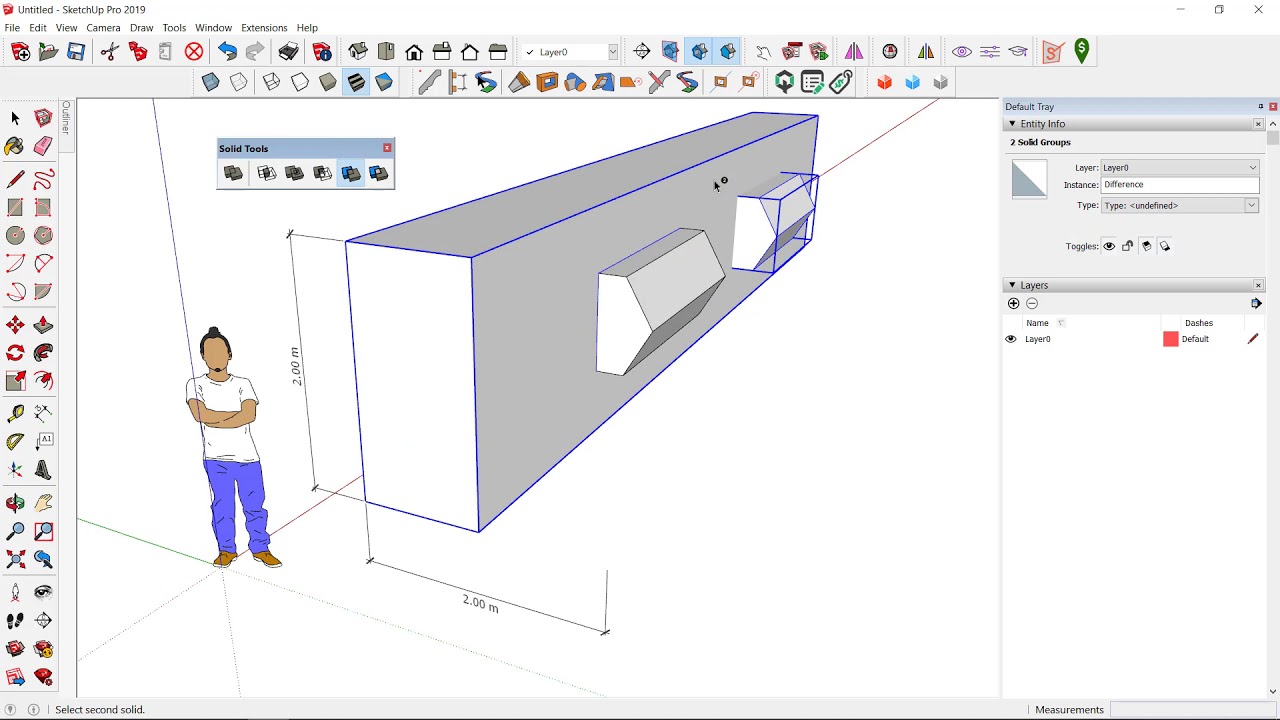Select the arrow Select tool
Screen dimensions: 1280x720
tap(15, 118)
